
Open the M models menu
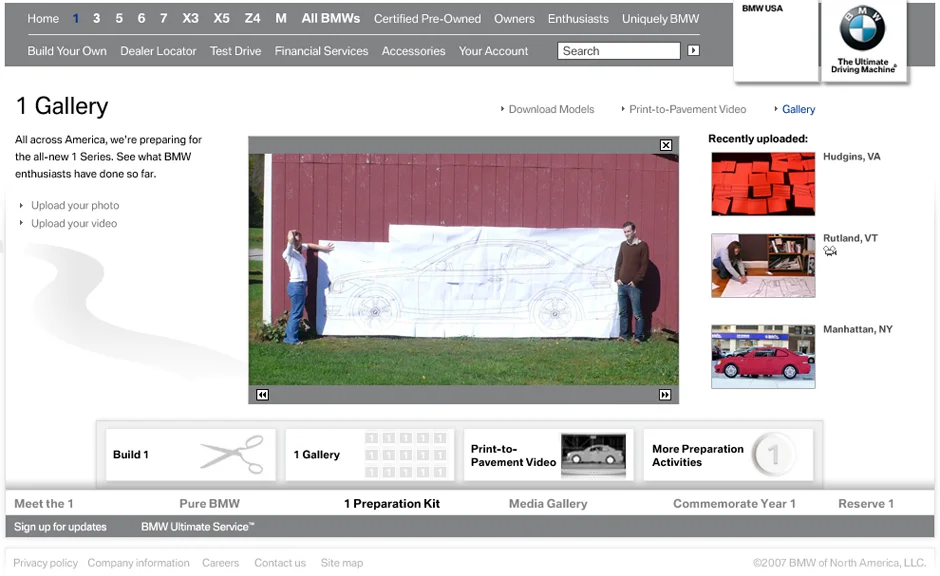click(x=281, y=19)
